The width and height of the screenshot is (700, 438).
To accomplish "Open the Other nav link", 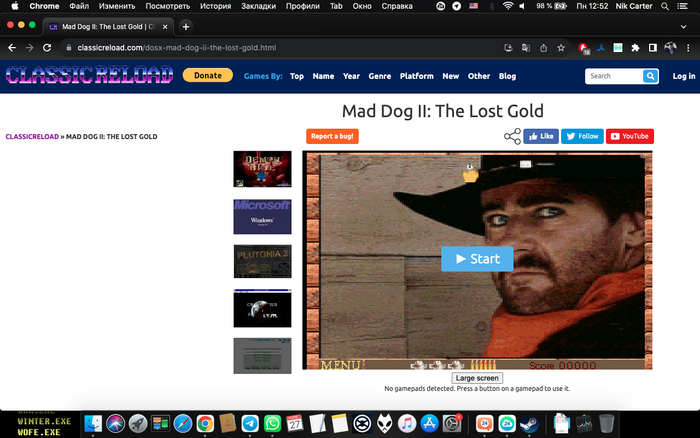I will tap(479, 76).
